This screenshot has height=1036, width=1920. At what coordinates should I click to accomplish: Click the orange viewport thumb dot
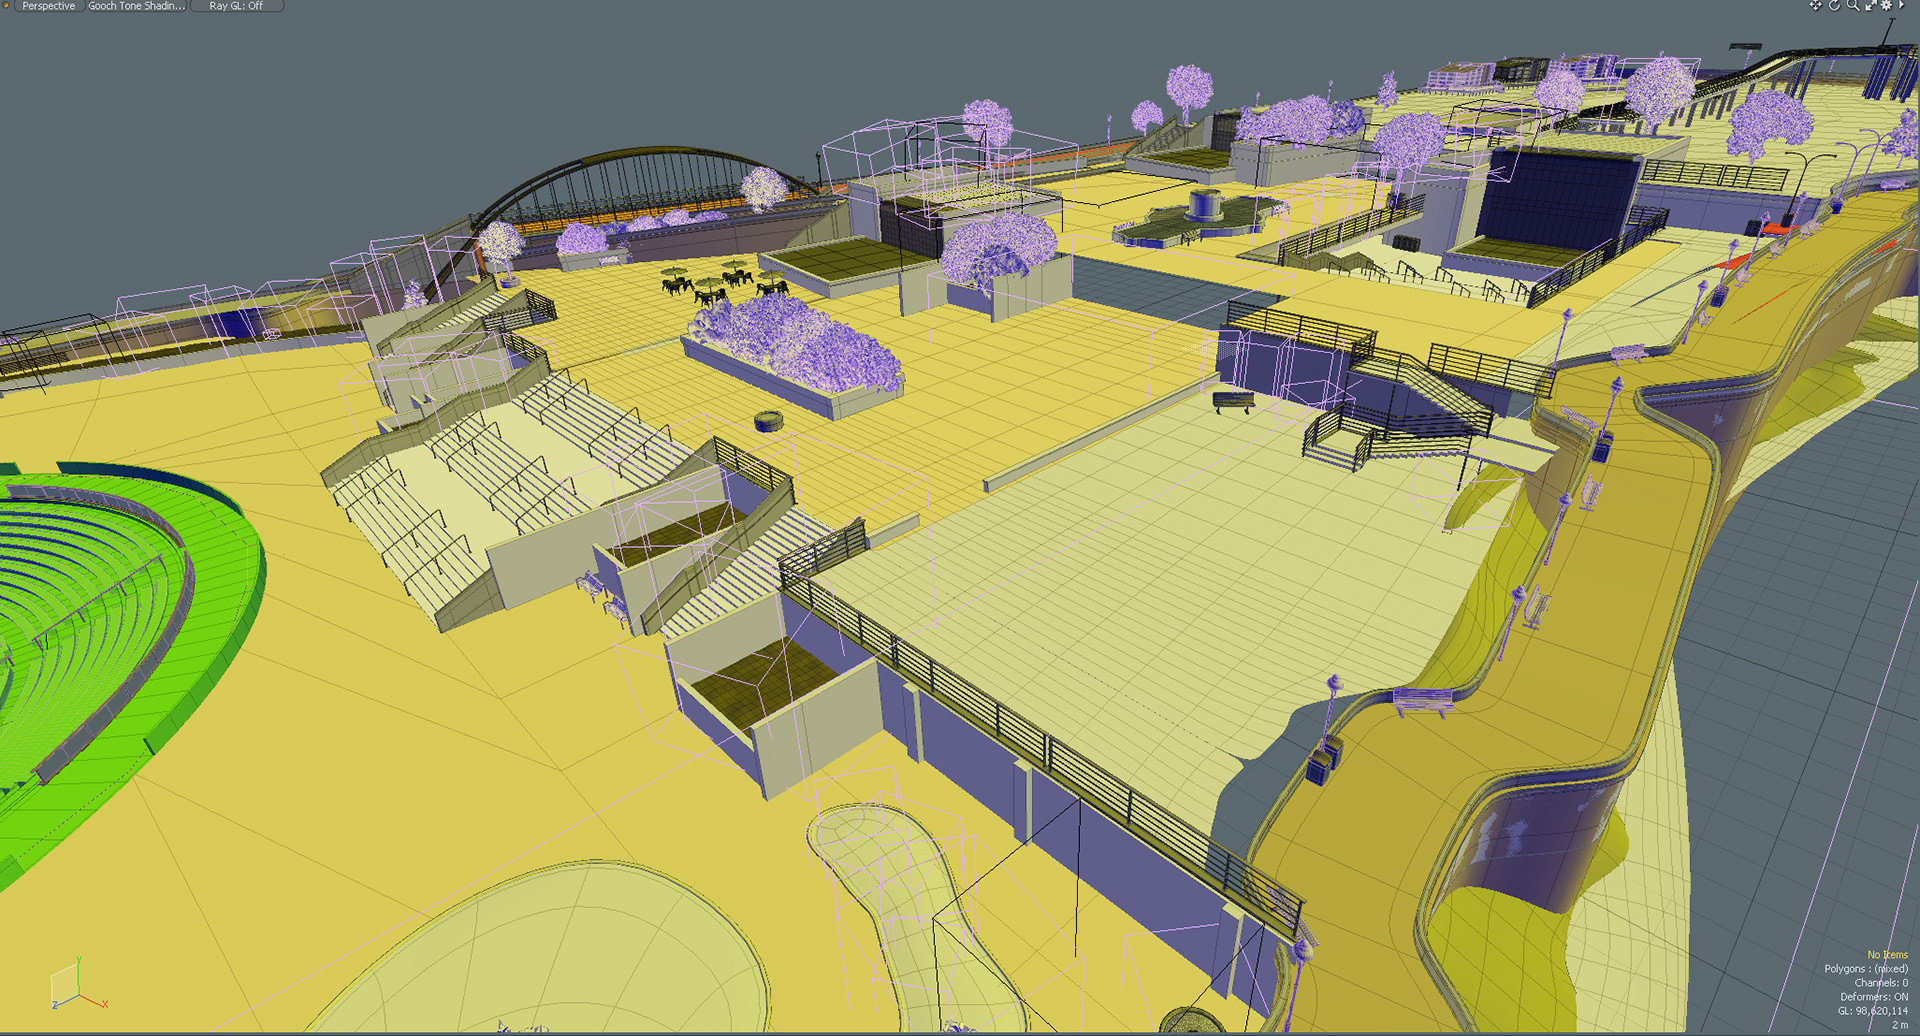pyautogui.click(x=6, y=5)
